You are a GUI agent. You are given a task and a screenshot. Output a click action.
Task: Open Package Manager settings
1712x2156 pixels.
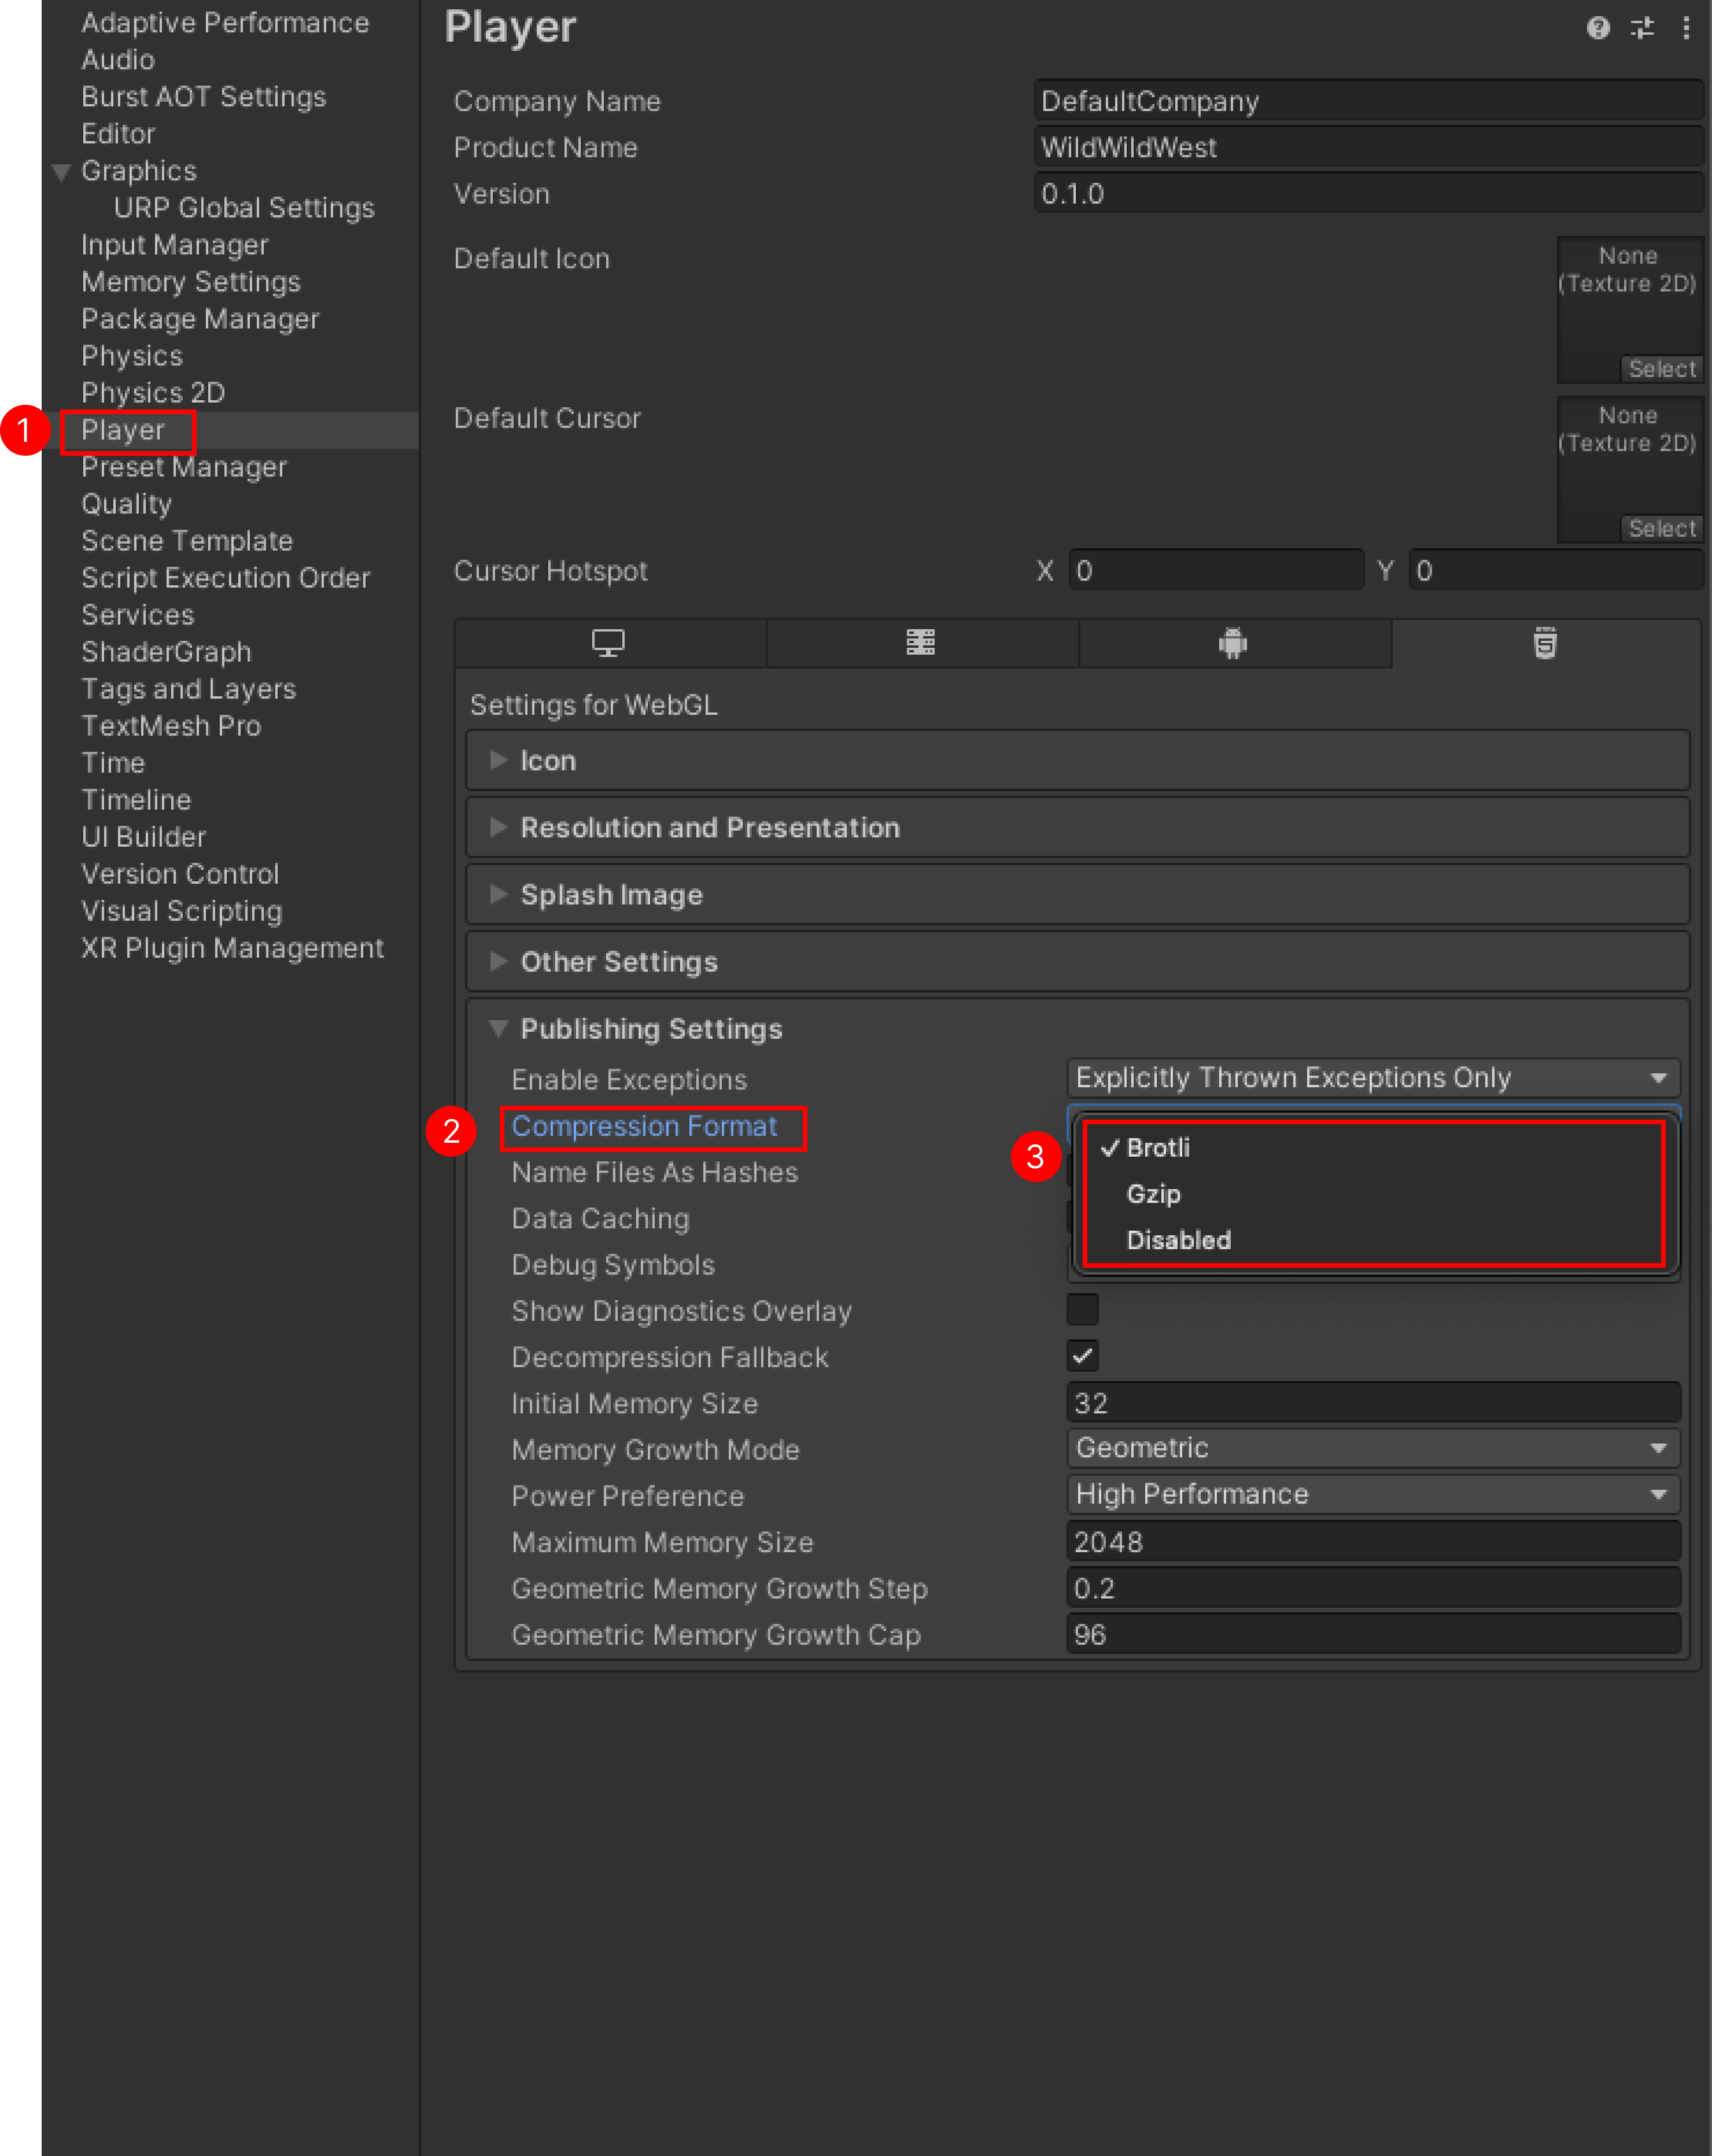[x=200, y=319]
